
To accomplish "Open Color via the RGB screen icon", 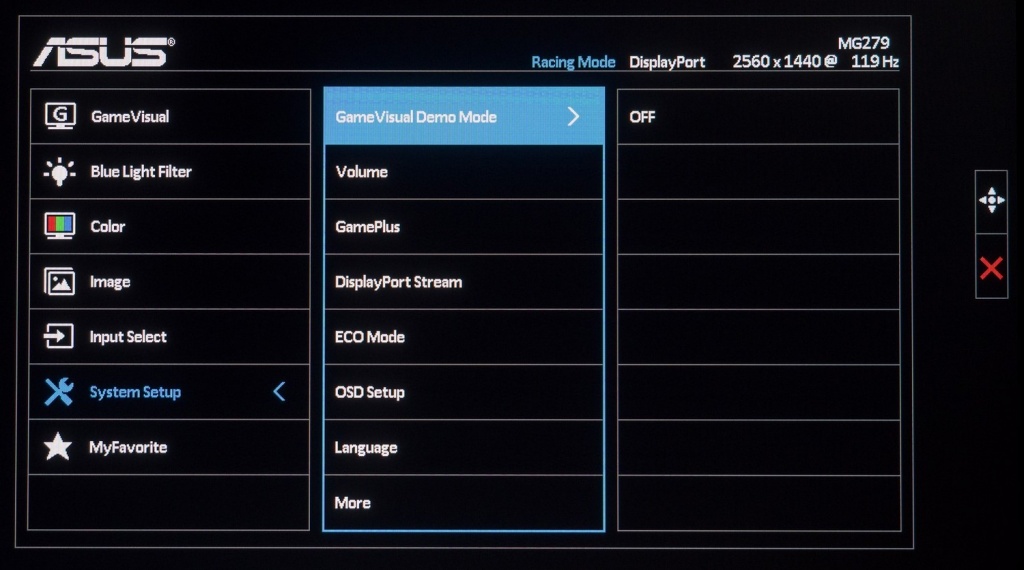I will (x=59, y=226).
